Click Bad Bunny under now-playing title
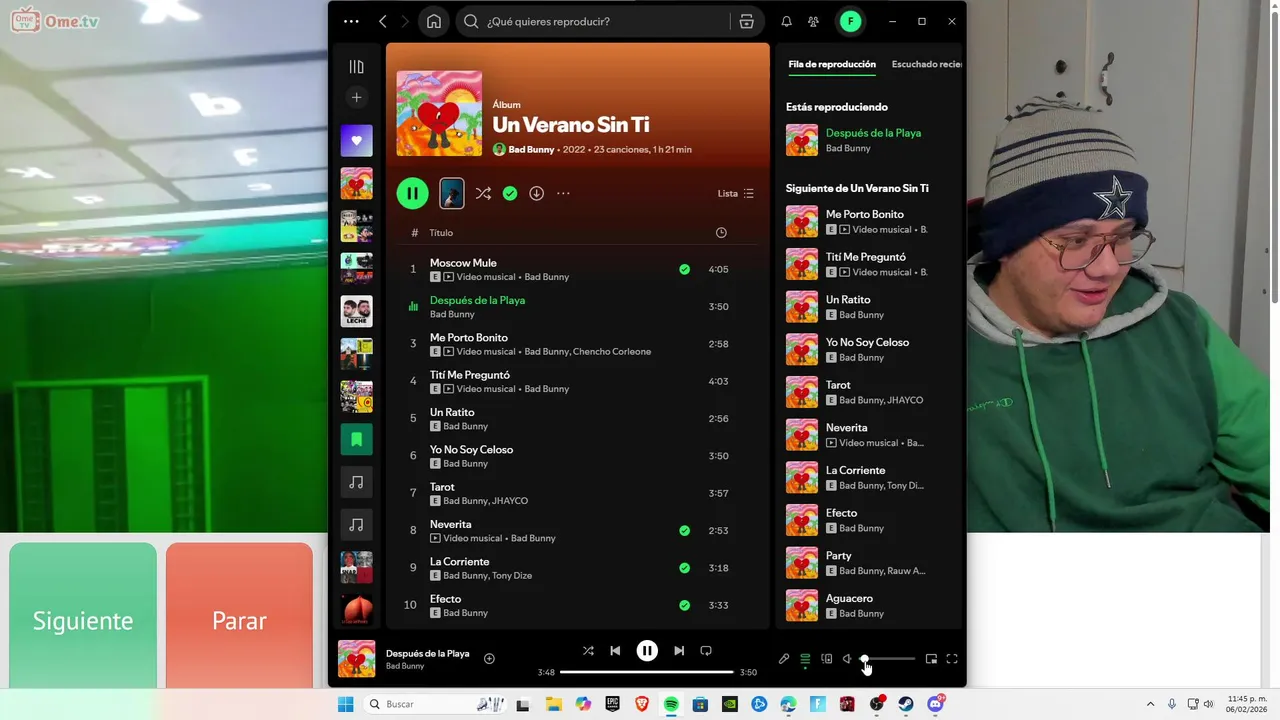1280x720 pixels. (405, 666)
